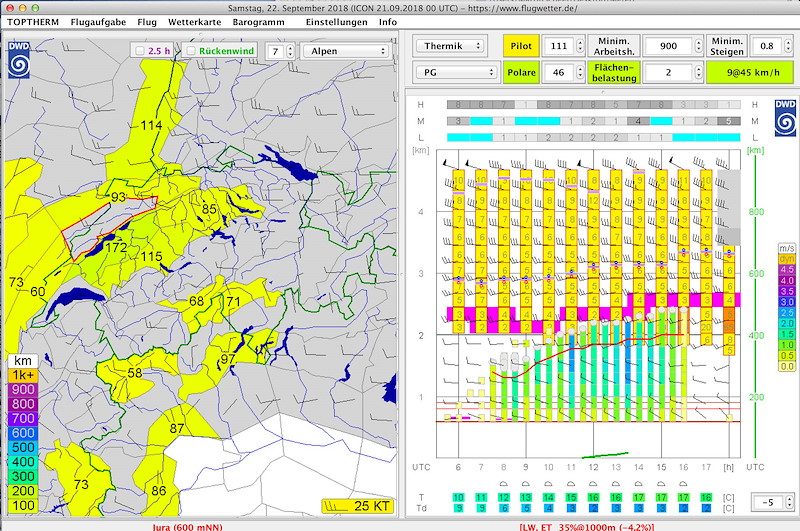Adjust the stepper next to value 7

tap(290, 51)
